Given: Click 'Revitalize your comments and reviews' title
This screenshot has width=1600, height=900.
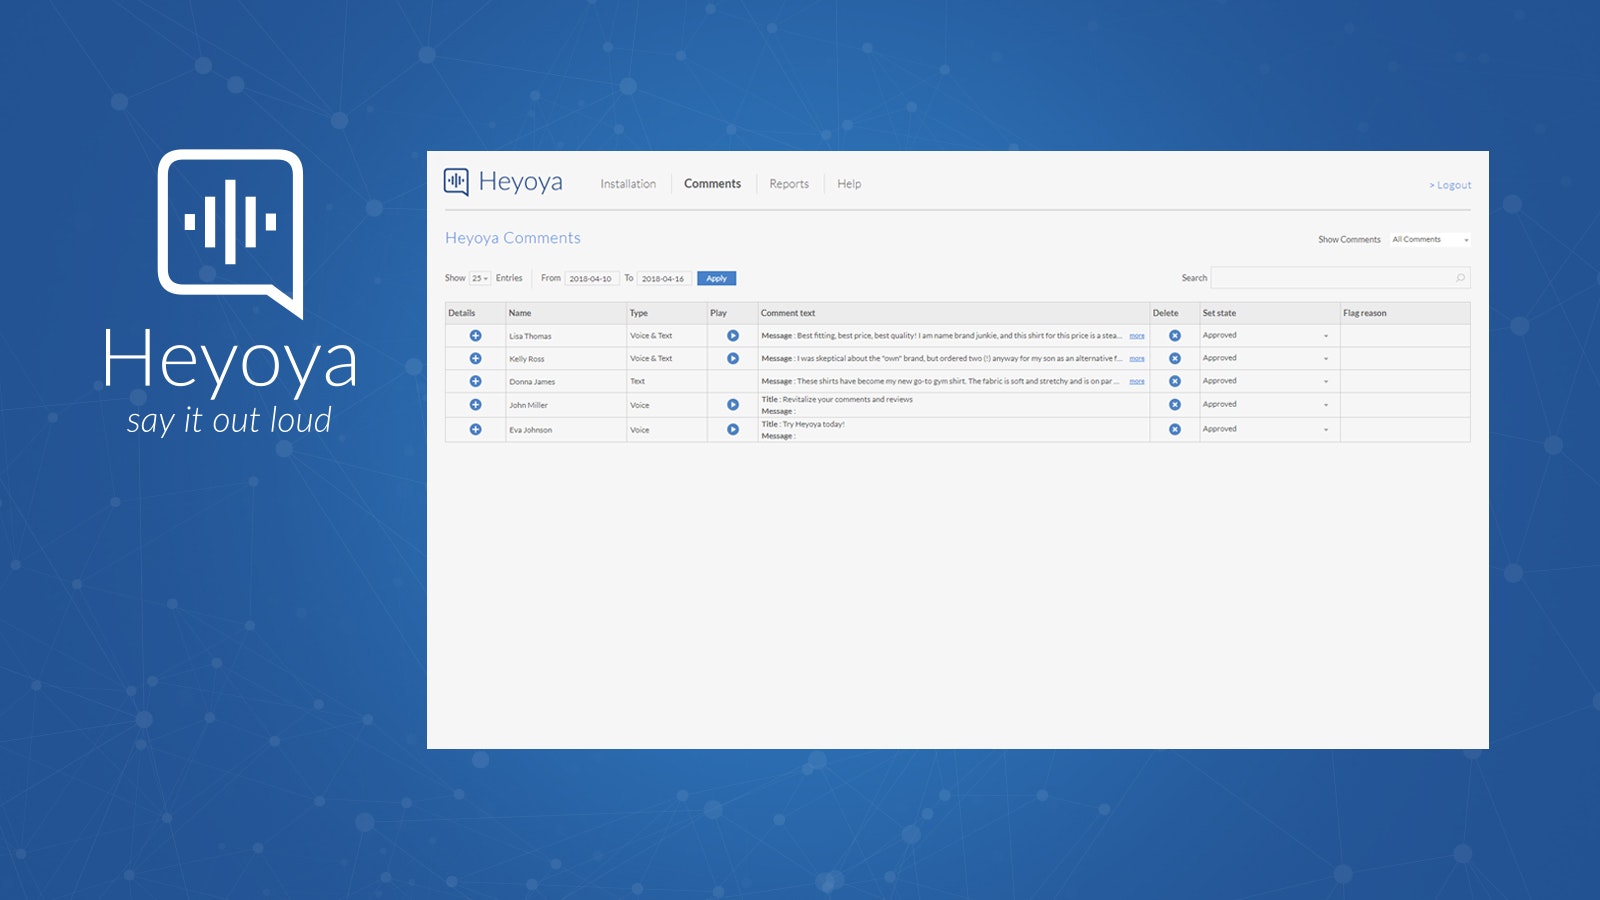Looking at the screenshot, I should (848, 399).
